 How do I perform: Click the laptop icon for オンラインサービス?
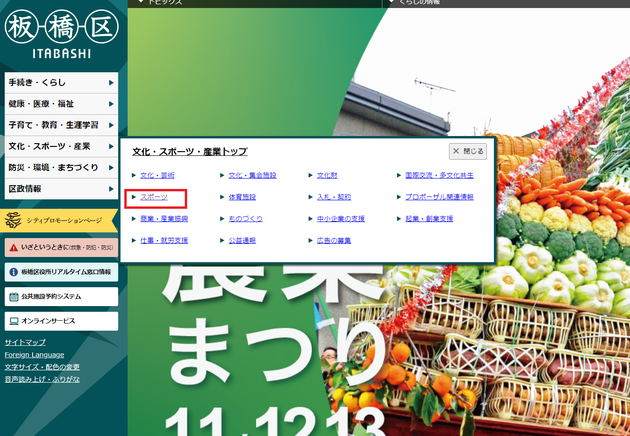point(14,321)
